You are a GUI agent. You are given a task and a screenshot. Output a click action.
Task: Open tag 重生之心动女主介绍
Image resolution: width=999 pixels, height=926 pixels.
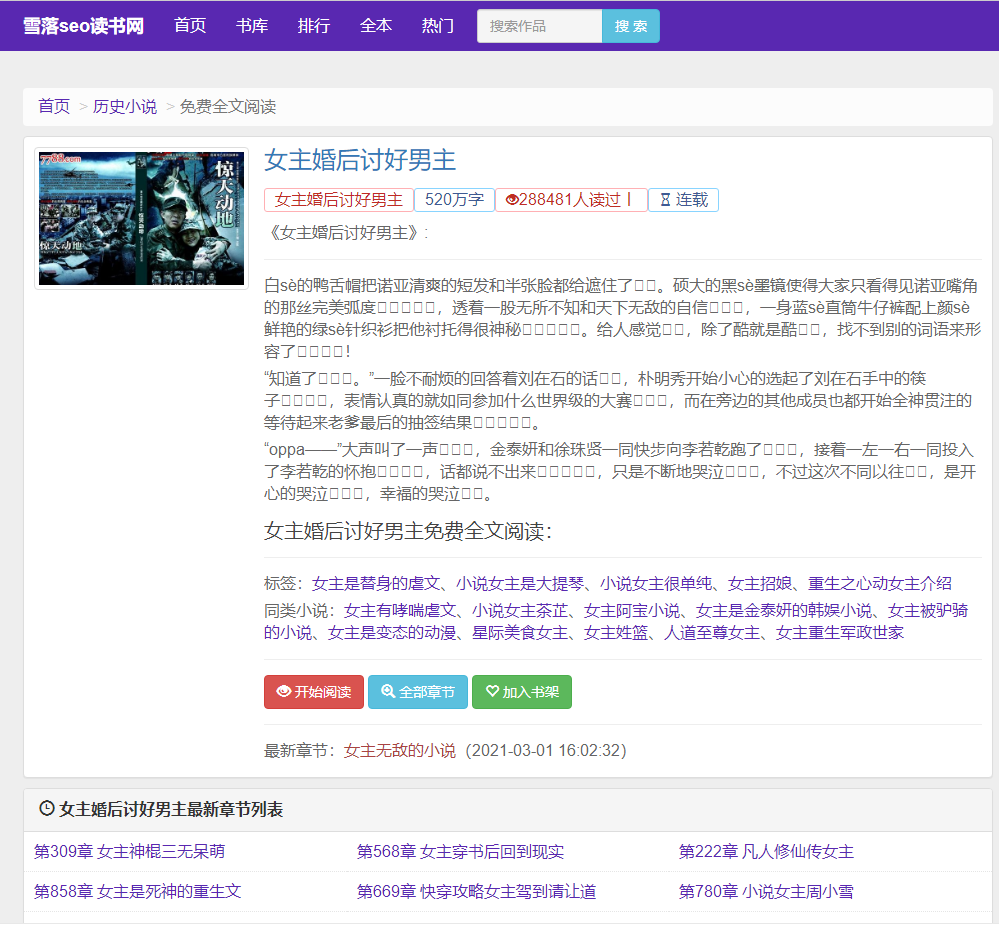click(x=880, y=583)
